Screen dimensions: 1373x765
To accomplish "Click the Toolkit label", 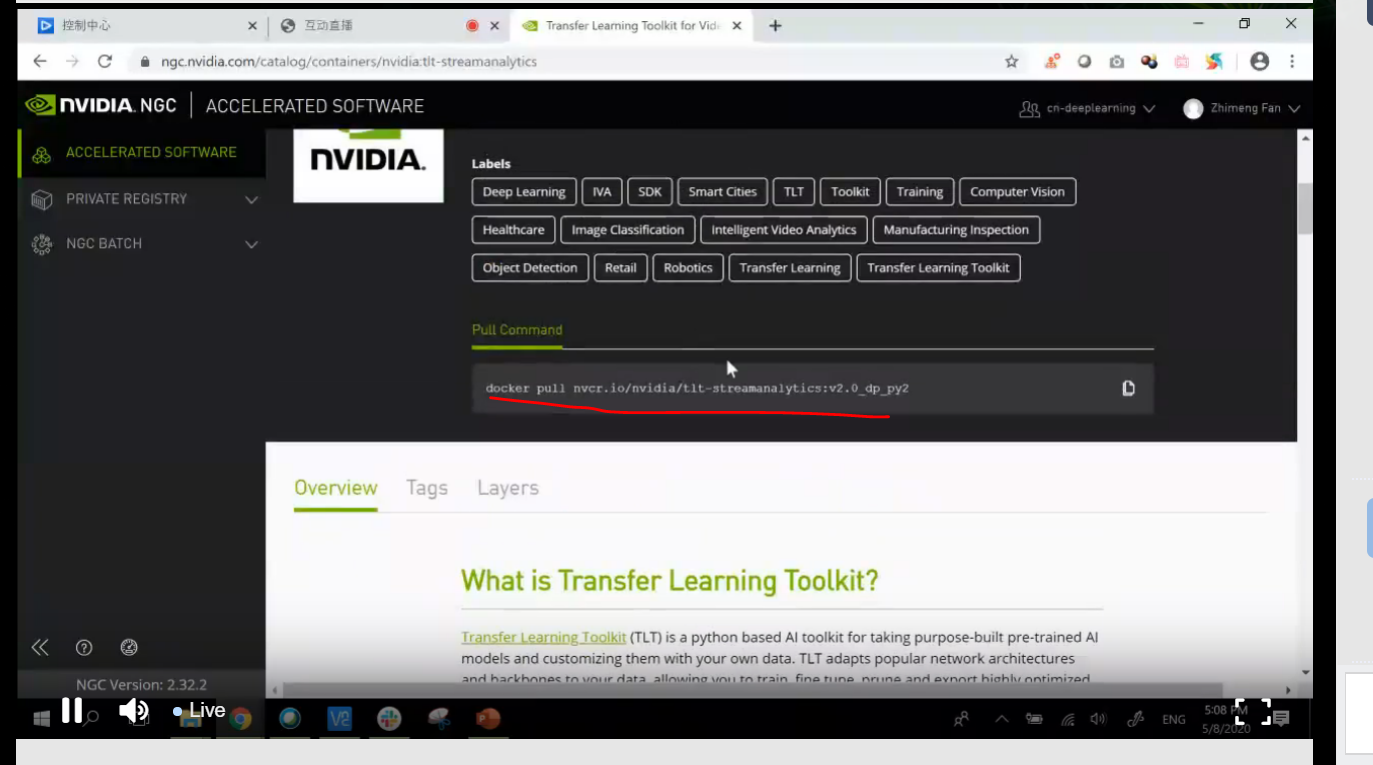I will pos(850,192).
